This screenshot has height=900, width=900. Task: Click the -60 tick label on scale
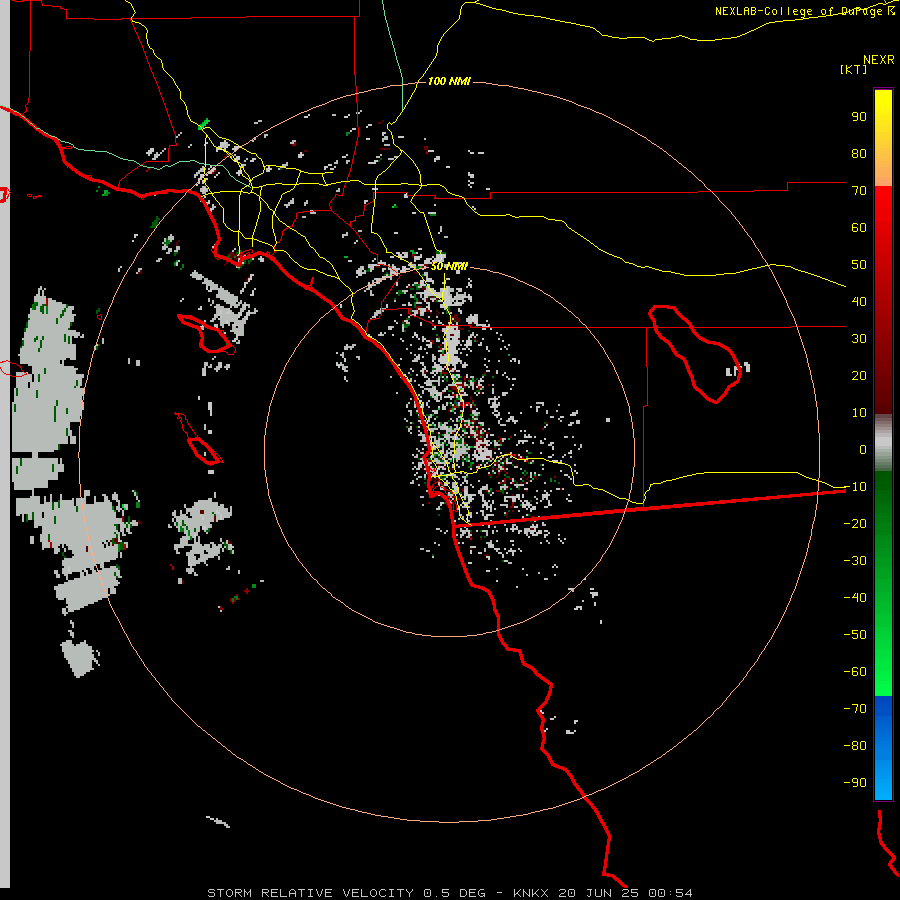[x=855, y=672]
